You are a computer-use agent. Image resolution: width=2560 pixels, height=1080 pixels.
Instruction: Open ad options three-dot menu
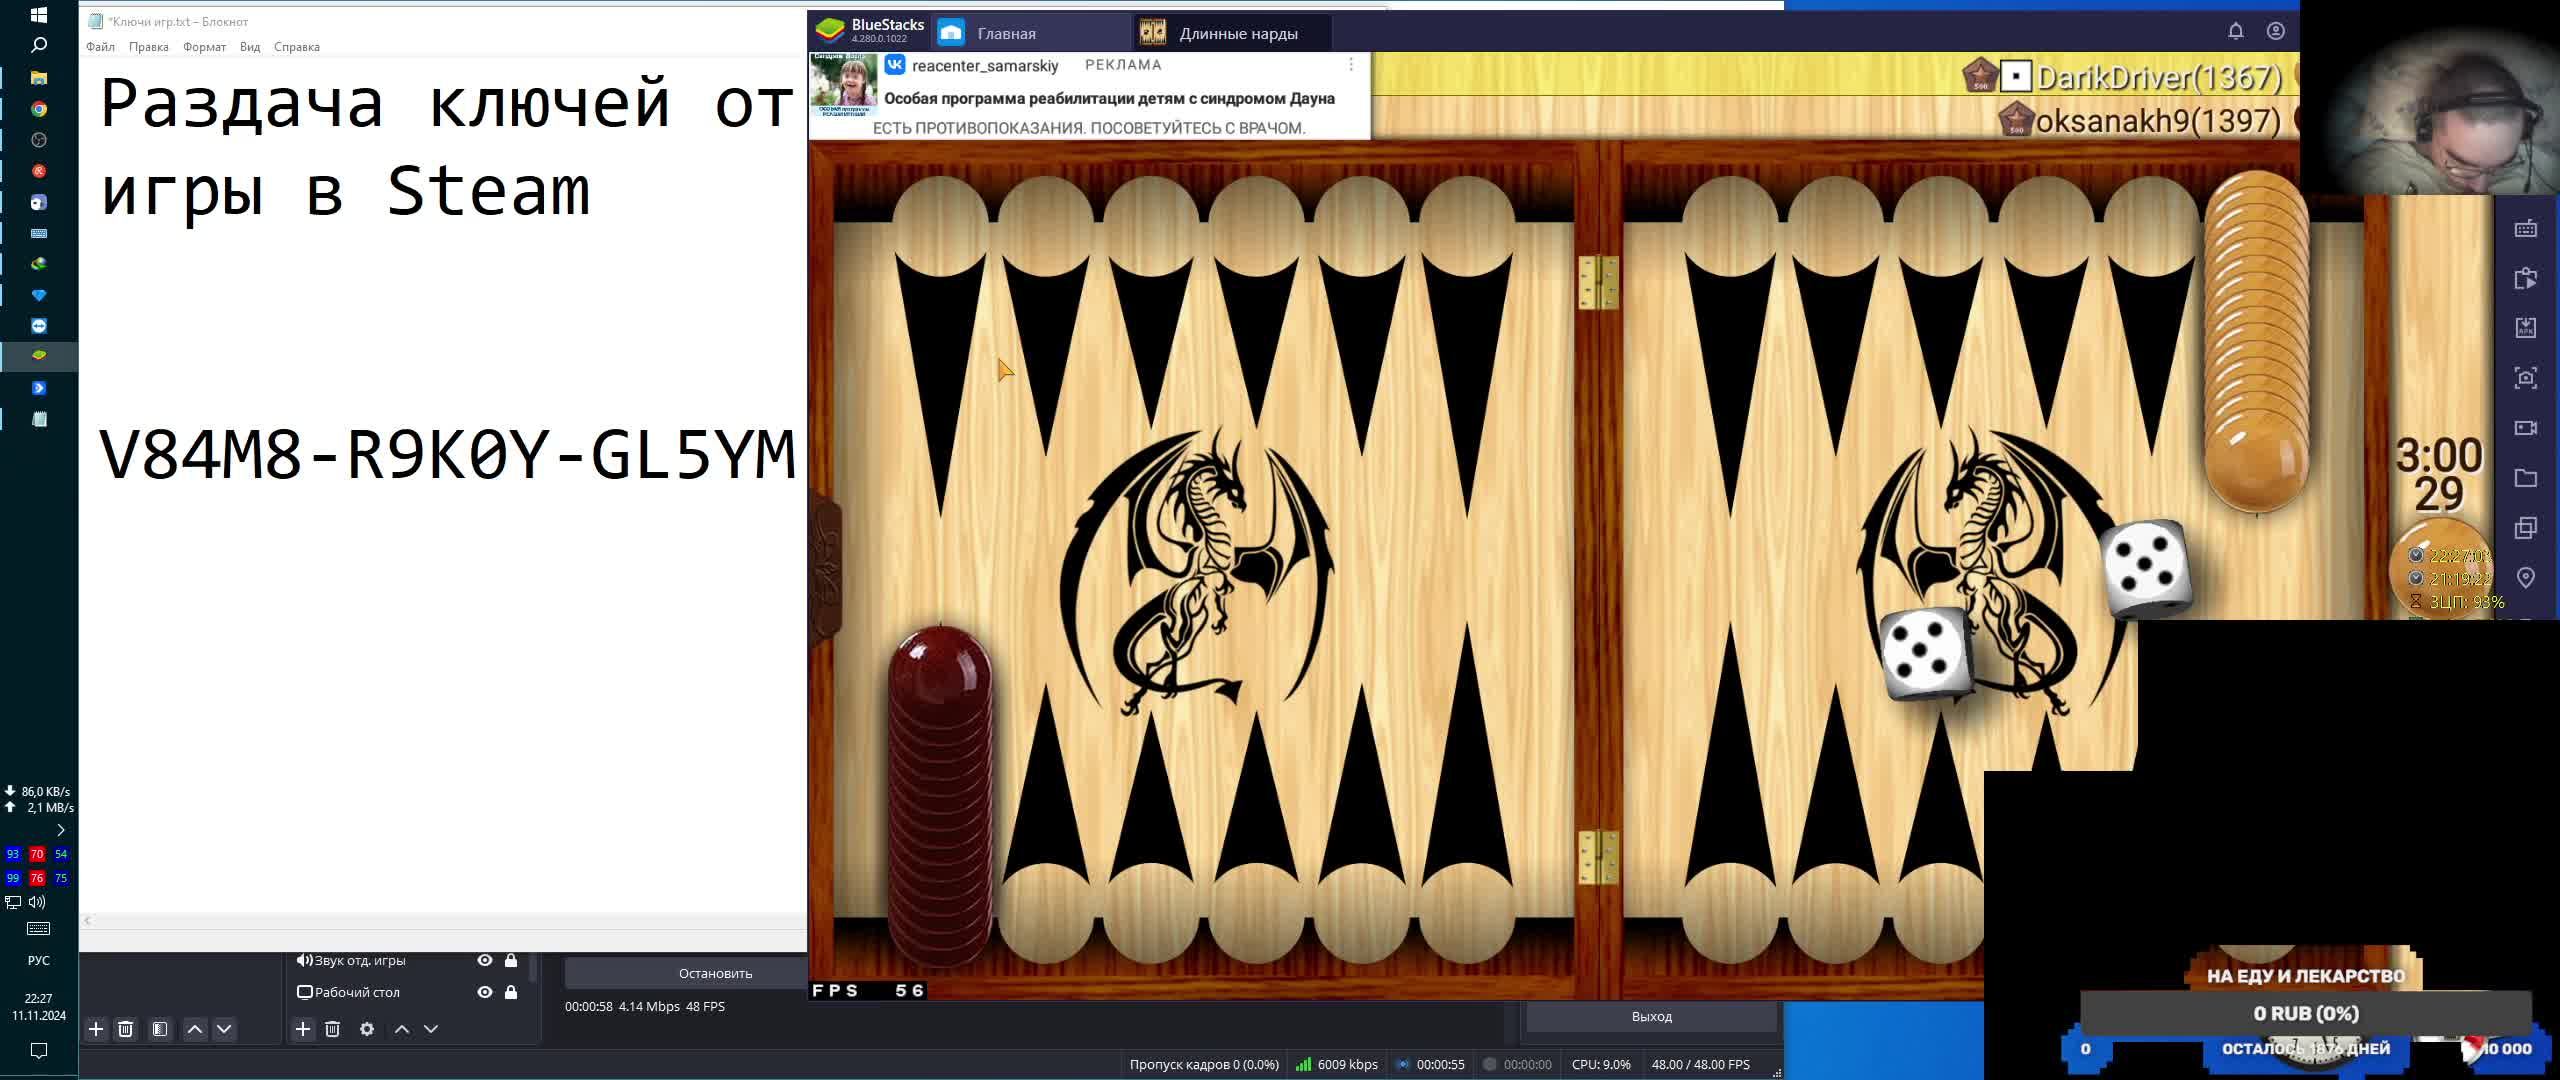point(1351,65)
